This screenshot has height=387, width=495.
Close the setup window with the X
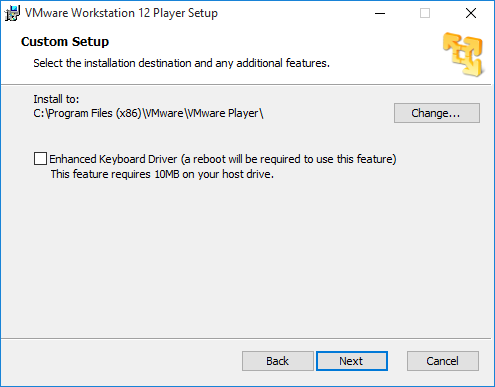coord(471,13)
